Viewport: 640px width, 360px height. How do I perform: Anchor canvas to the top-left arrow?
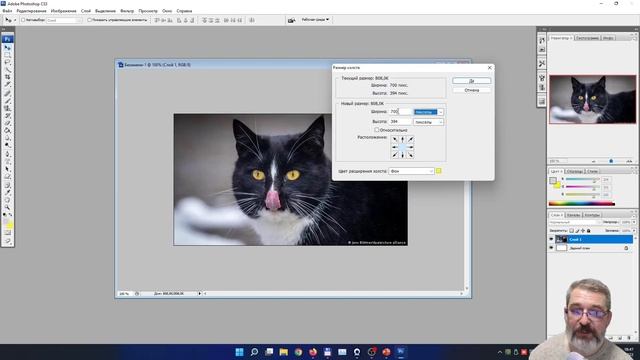[x=395, y=139]
